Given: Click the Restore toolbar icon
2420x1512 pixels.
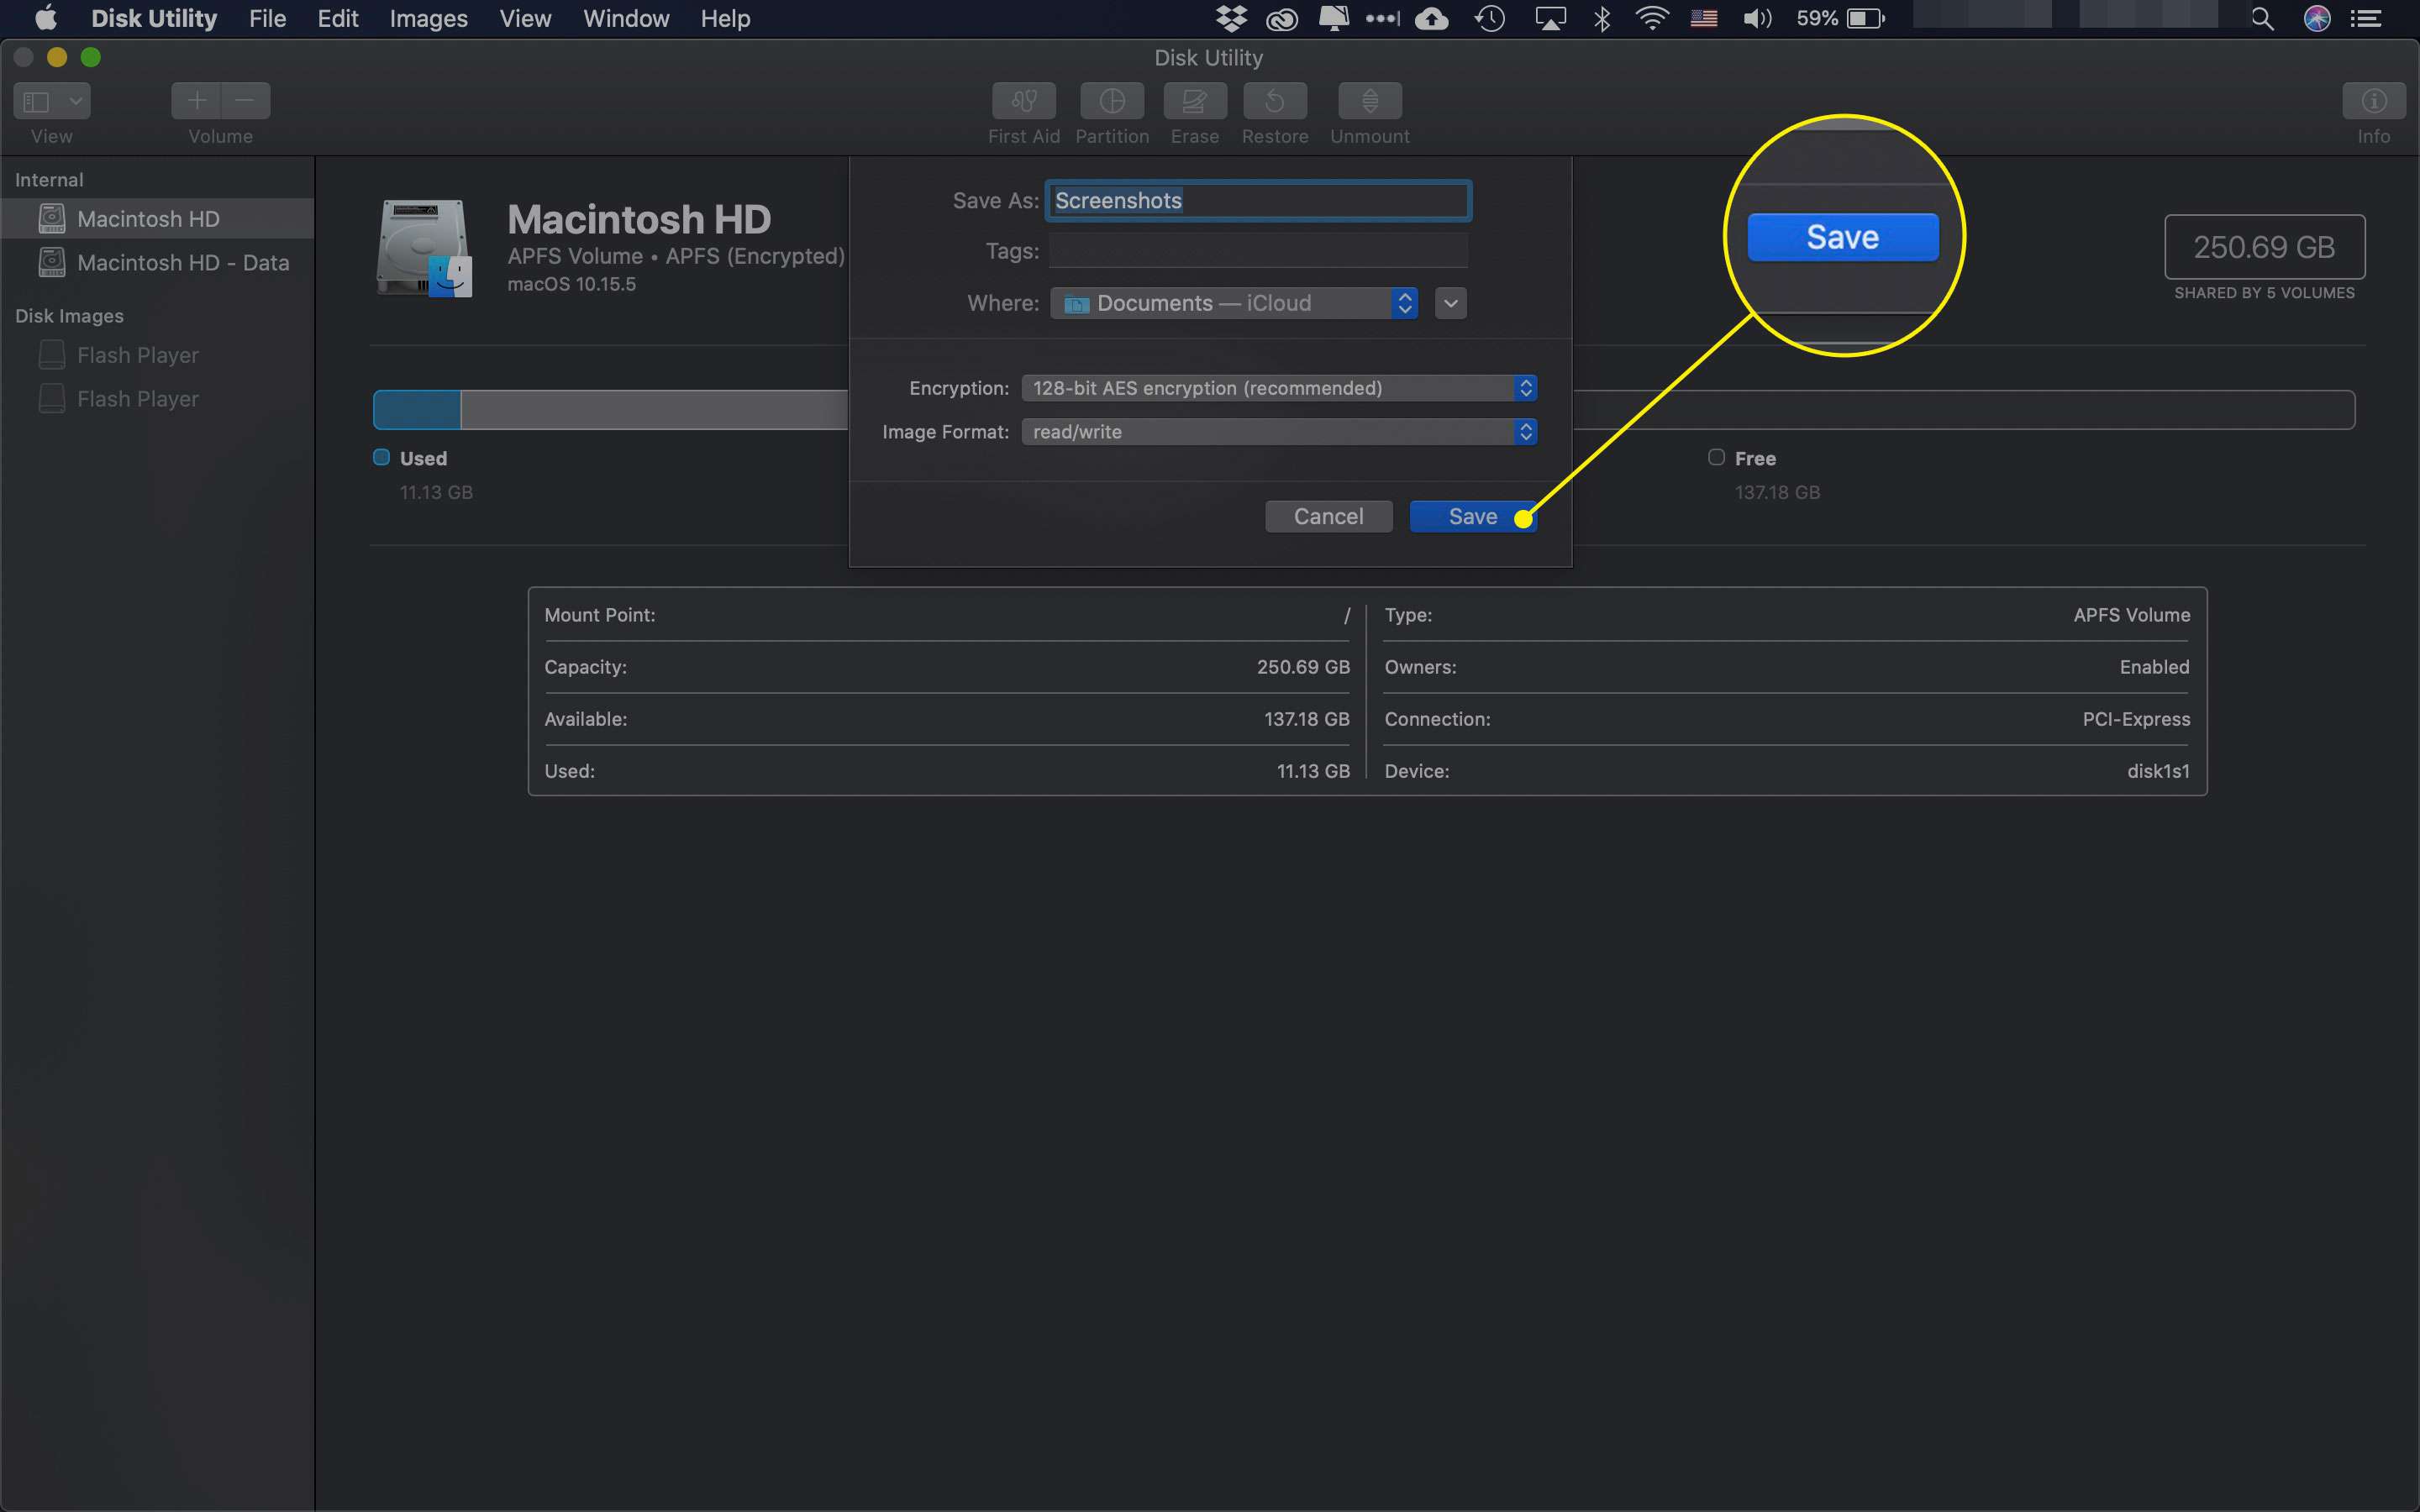Looking at the screenshot, I should pos(1275,101).
